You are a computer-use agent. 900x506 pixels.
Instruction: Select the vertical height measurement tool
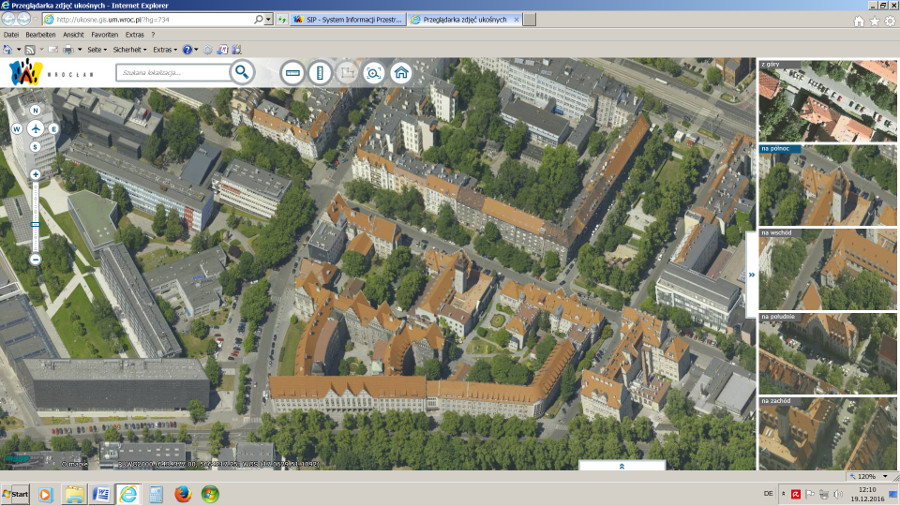tap(320, 72)
